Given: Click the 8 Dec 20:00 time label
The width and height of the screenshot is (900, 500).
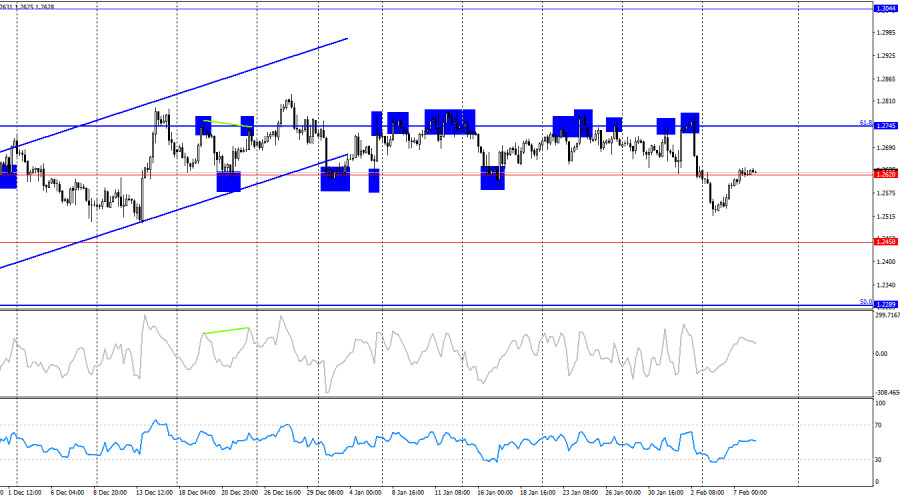Looking at the screenshot, I should click(110, 493).
